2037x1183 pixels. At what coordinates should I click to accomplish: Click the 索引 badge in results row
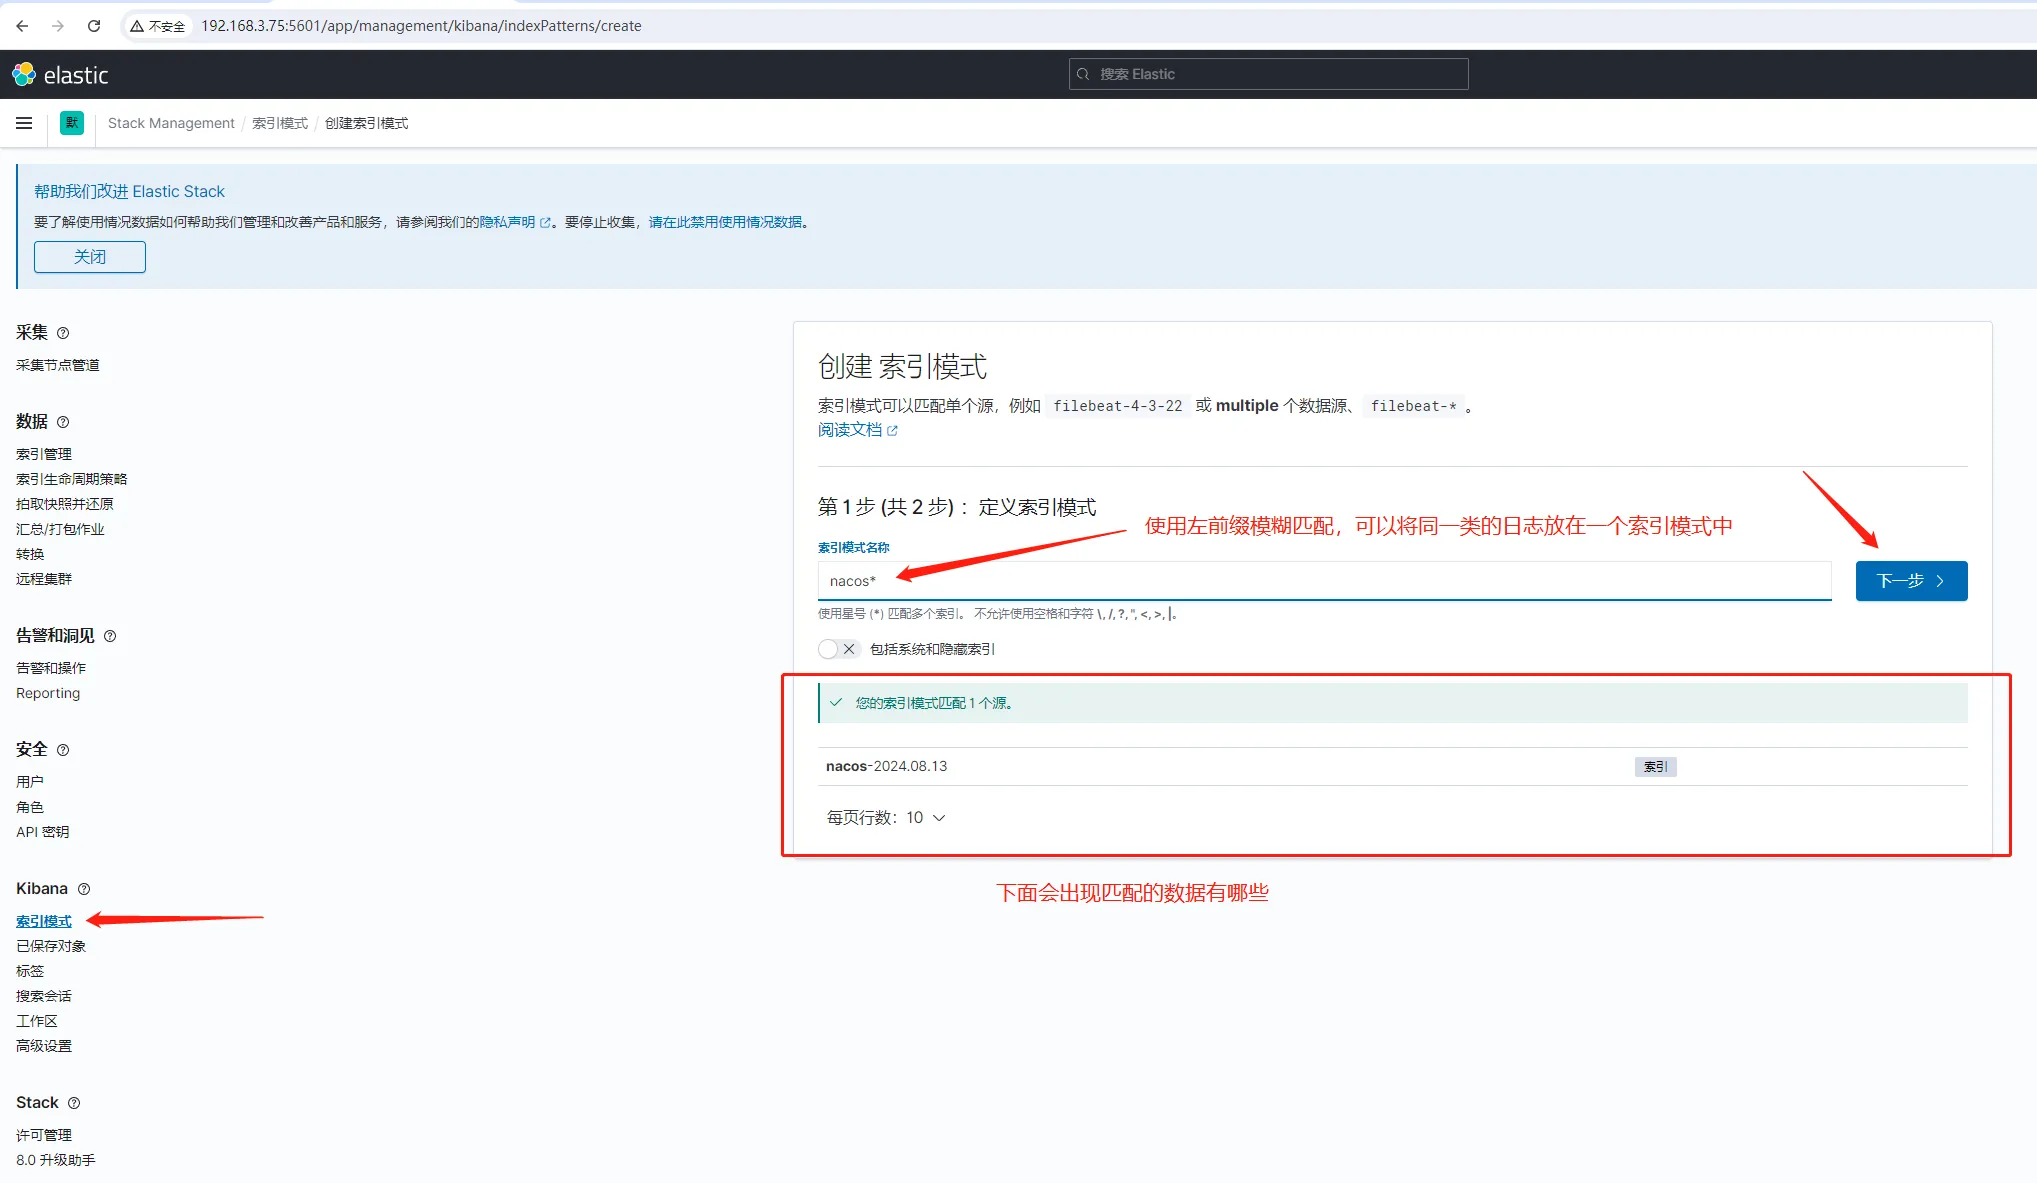tap(1655, 767)
